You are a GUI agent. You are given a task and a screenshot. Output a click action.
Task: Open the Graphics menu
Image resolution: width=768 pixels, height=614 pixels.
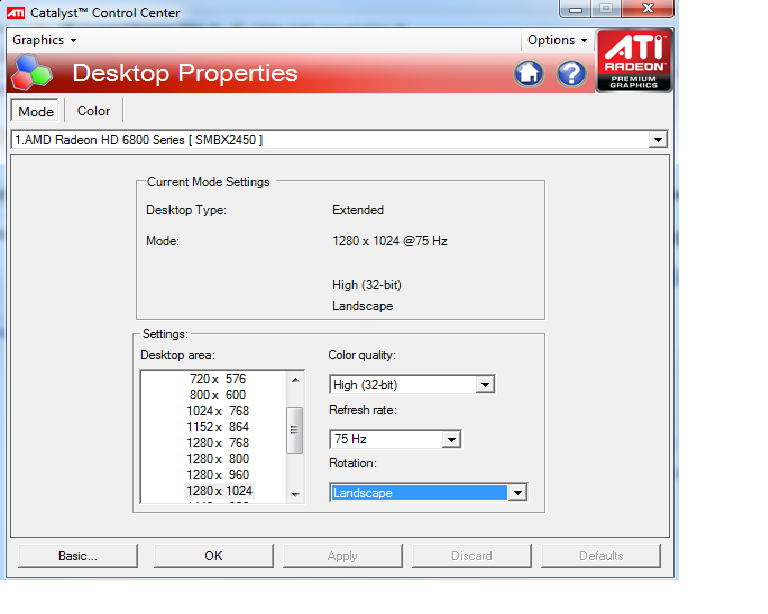[x=44, y=40]
